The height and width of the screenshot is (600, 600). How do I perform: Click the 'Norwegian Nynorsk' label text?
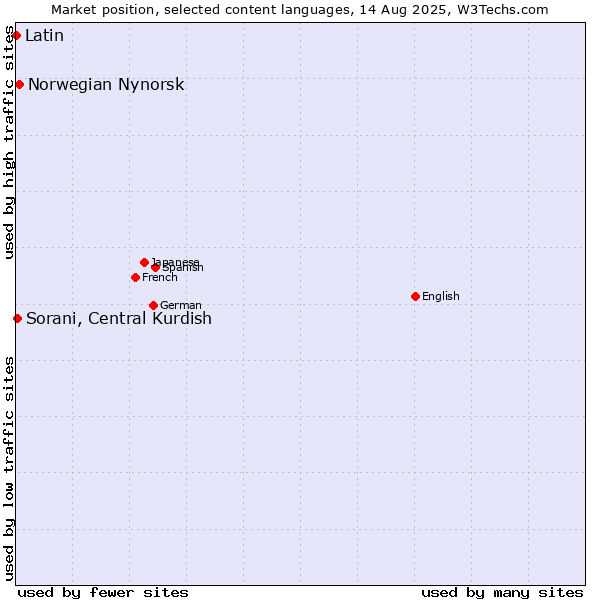[106, 85]
